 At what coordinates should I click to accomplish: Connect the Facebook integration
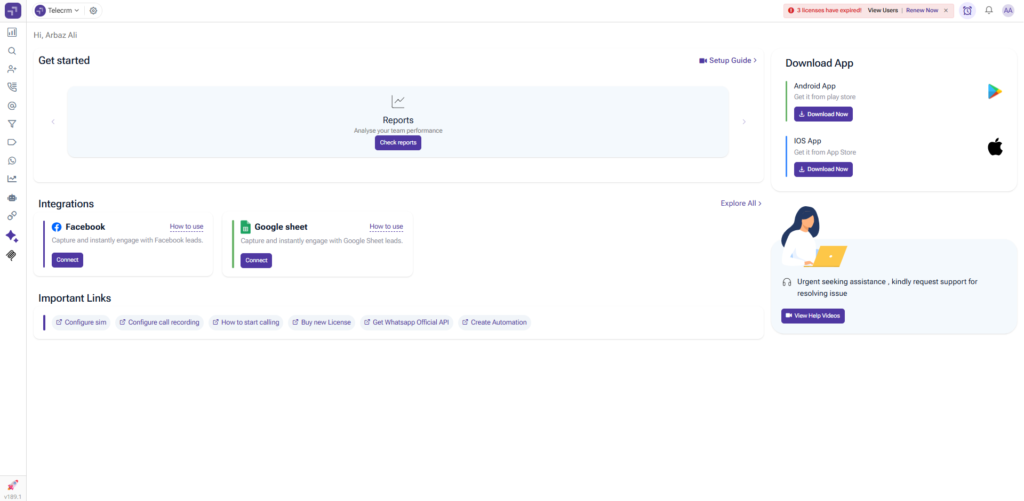(x=67, y=260)
